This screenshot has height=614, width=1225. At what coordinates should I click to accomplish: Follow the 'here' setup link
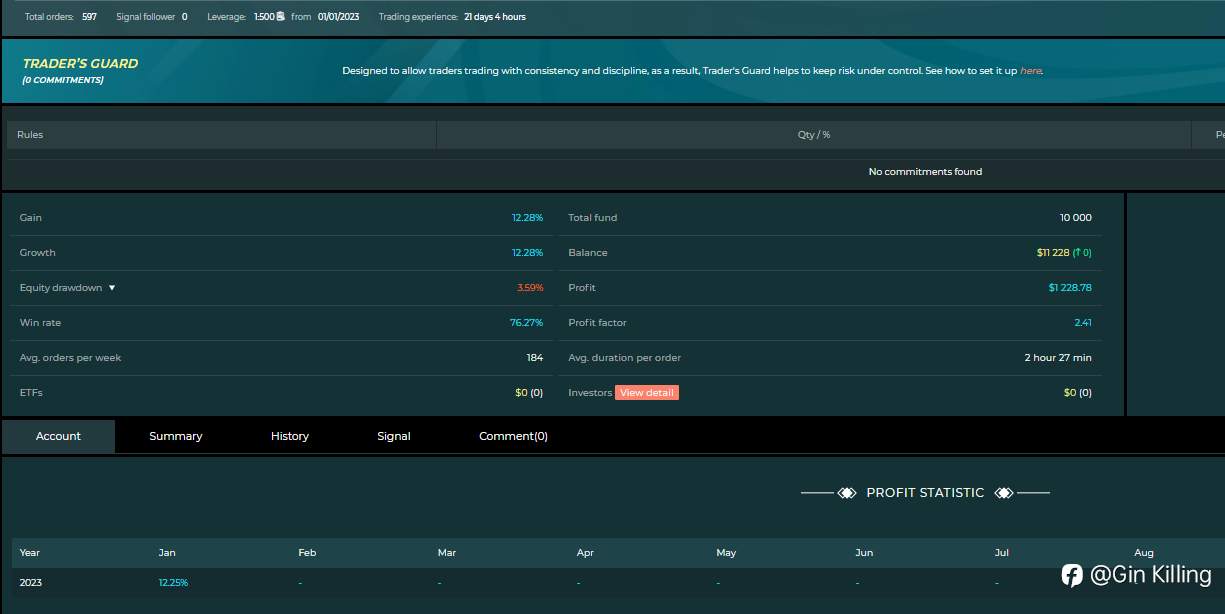click(1030, 71)
